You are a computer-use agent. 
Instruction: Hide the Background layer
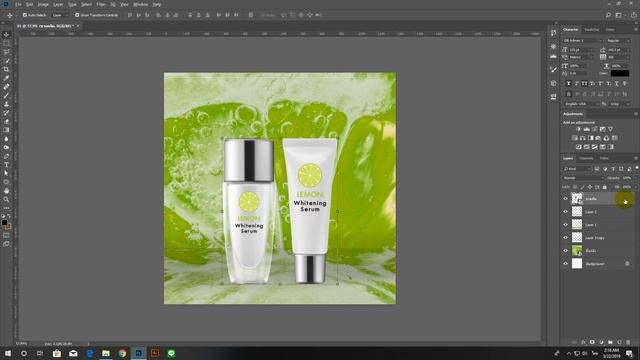click(566, 264)
